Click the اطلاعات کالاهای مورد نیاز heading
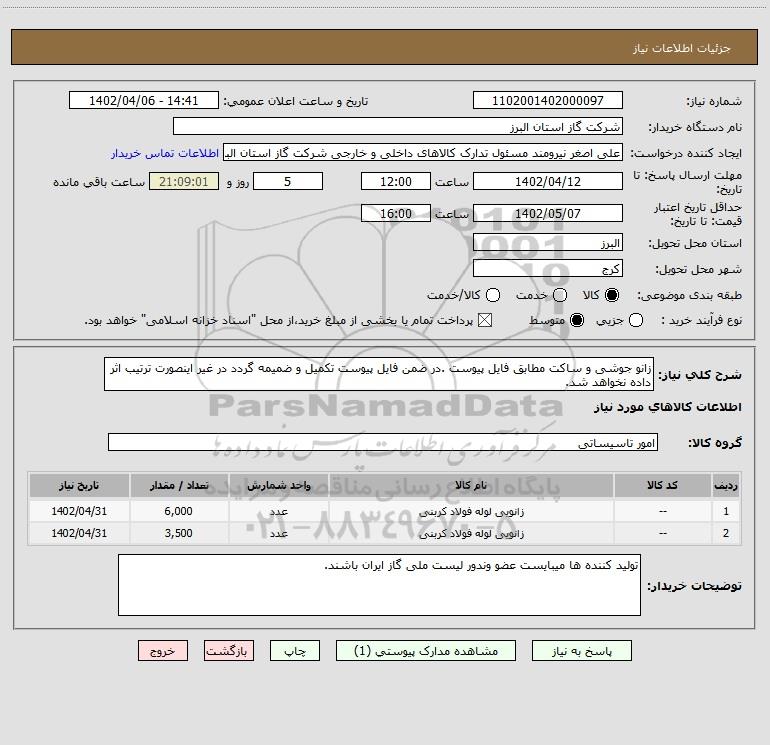The image size is (770, 745). (667, 407)
